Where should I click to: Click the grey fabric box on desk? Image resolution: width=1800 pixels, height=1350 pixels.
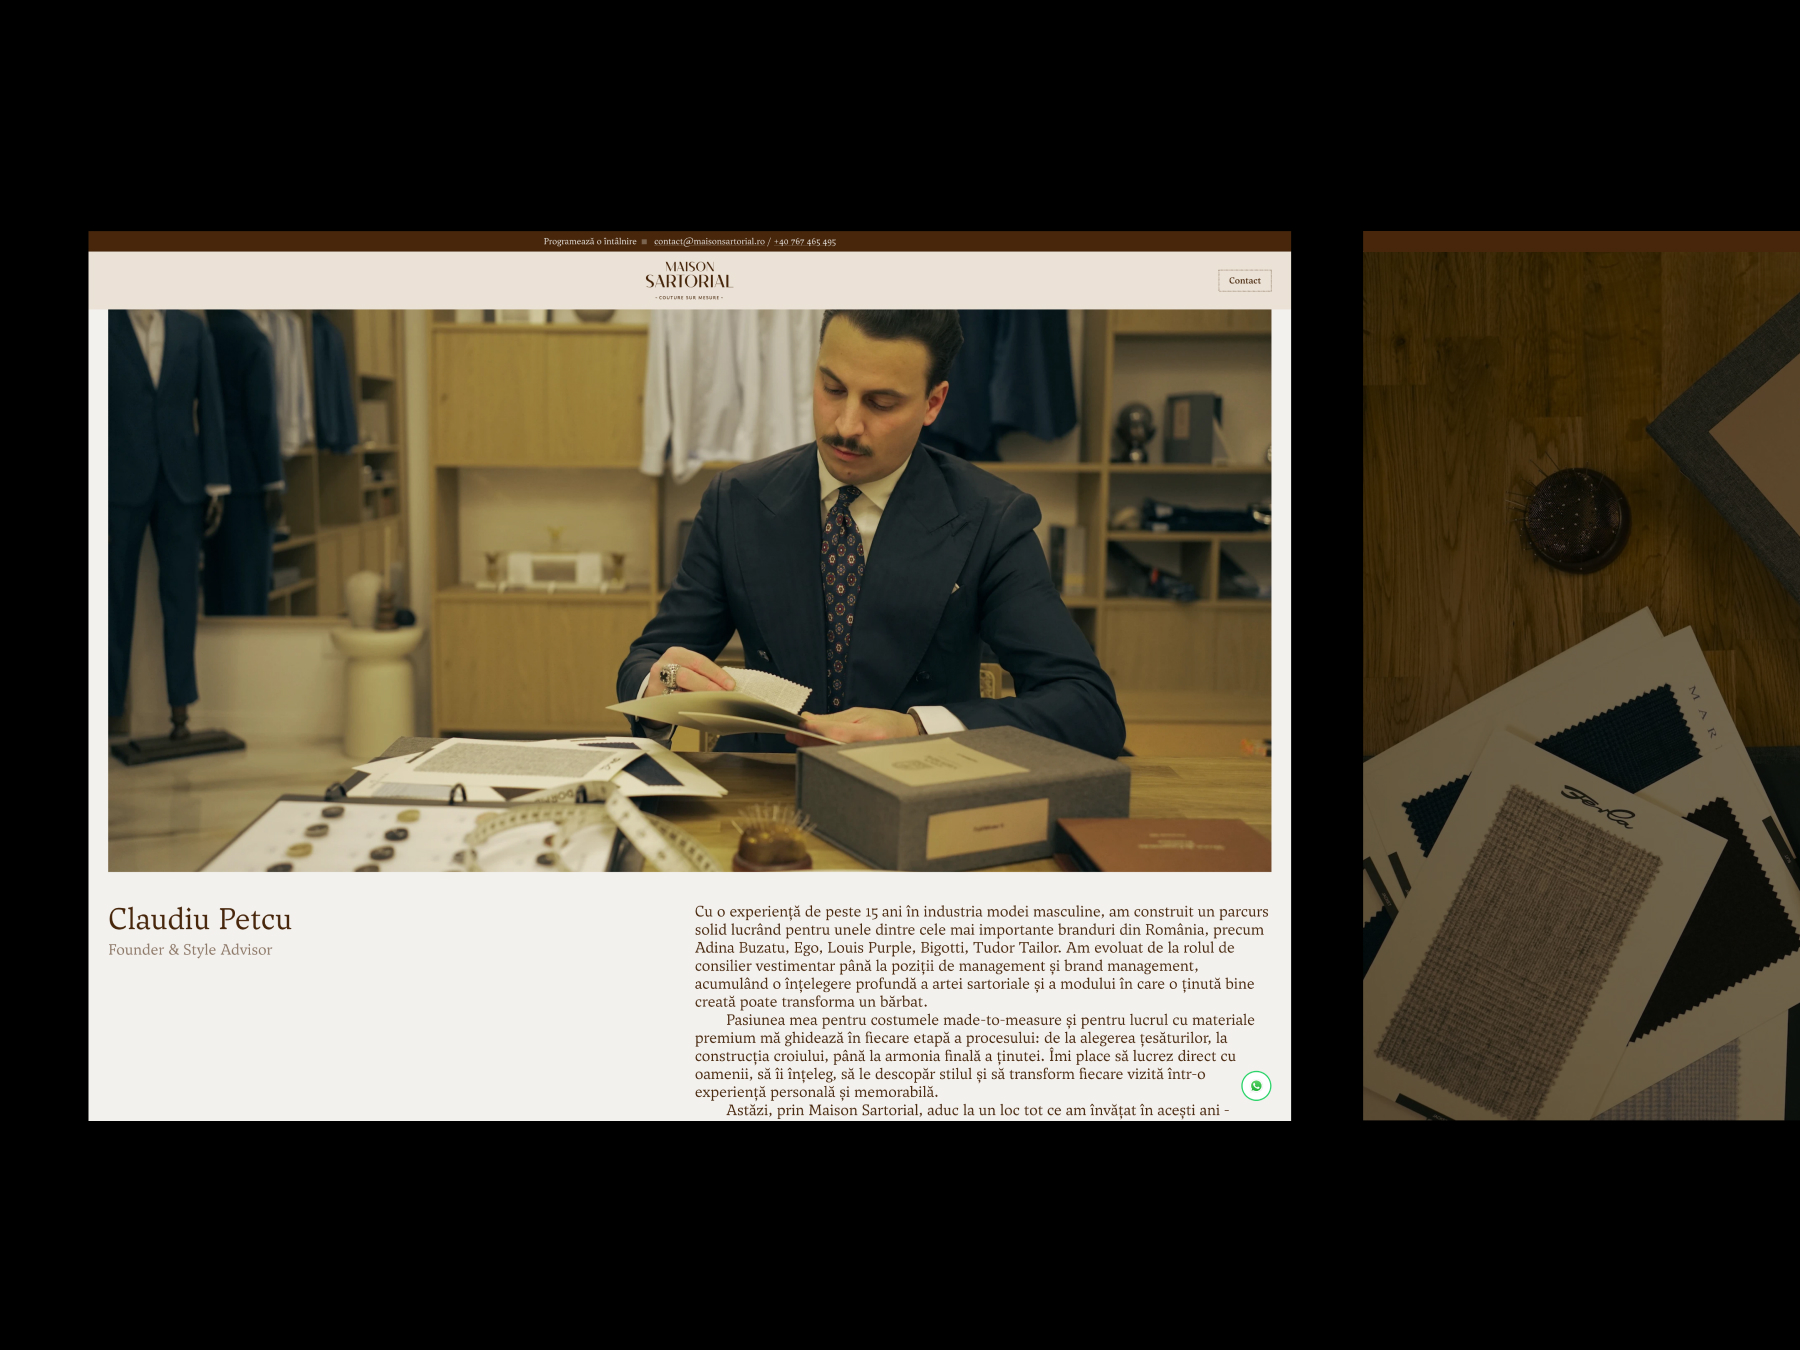click(960, 800)
